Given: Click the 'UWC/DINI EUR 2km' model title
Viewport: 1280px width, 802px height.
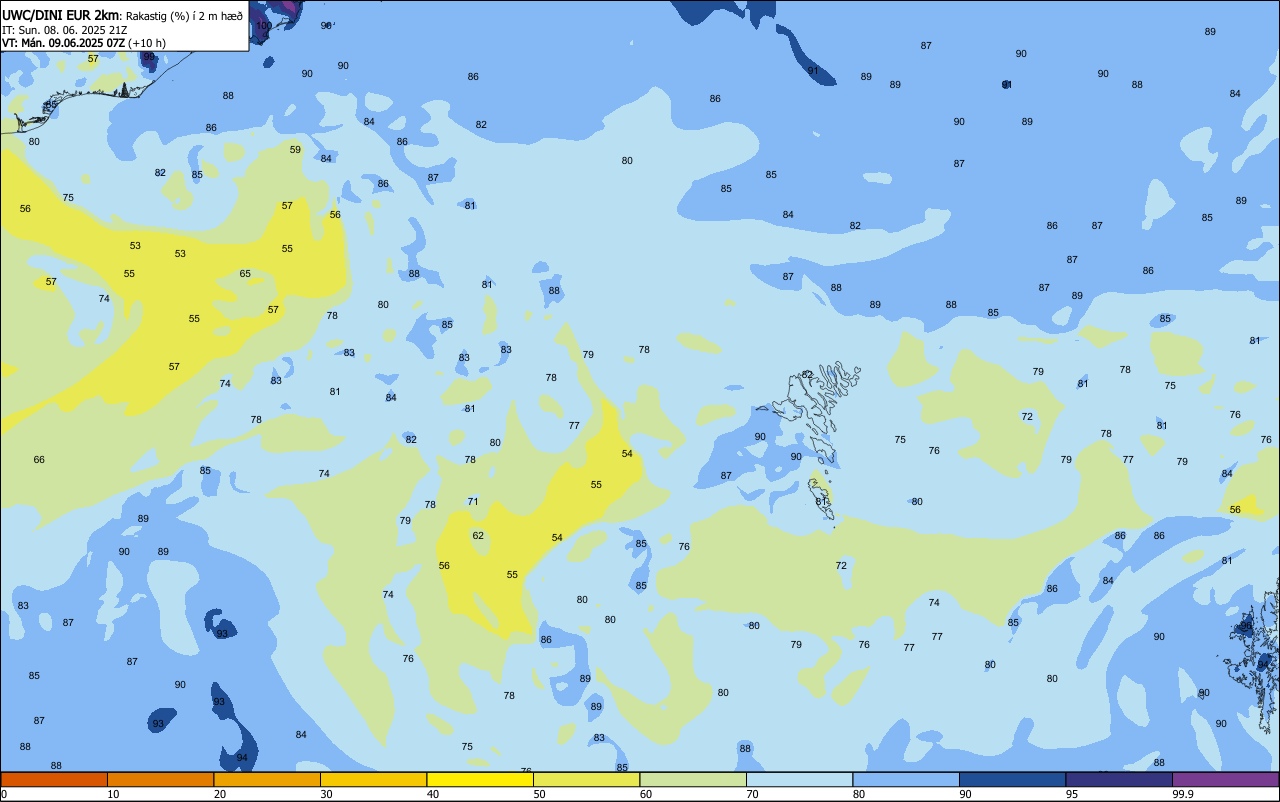Looking at the screenshot, I should coord(61,14).
